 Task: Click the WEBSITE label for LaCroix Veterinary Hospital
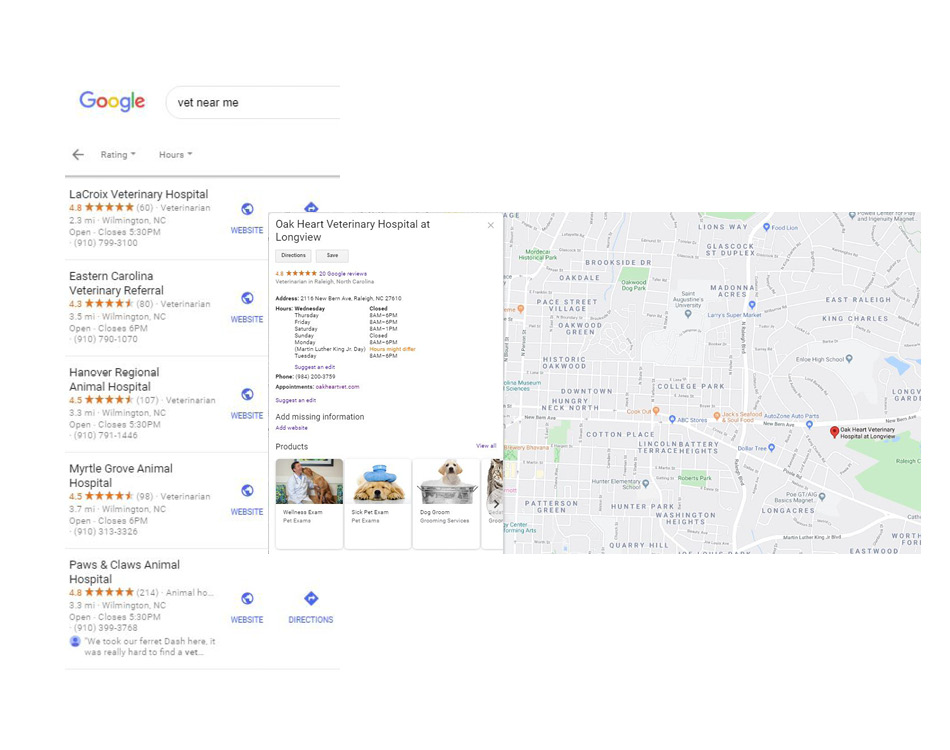click(247, 231)
